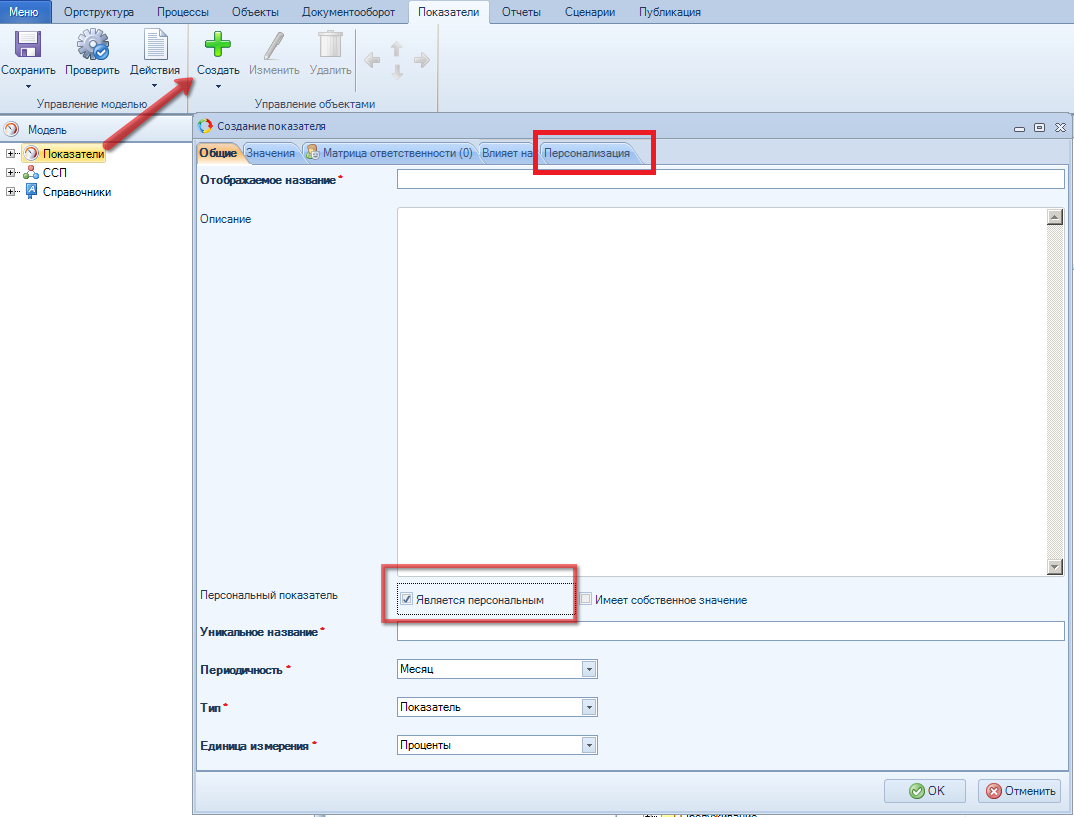Click the Изменить pencil icon
This screenshot has height=817, width=1074.
pos(274,46)
